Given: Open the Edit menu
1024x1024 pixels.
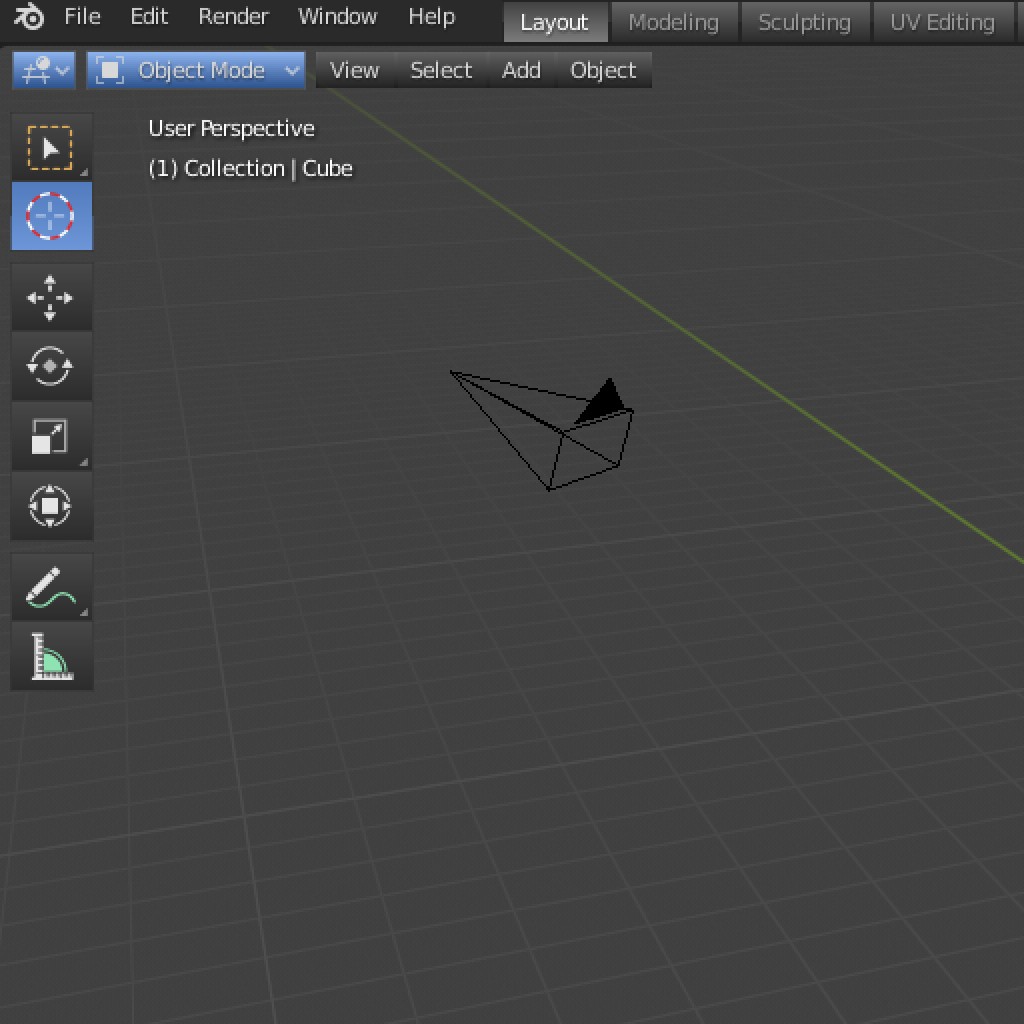Looking at the screenshot, I should 149,17.
